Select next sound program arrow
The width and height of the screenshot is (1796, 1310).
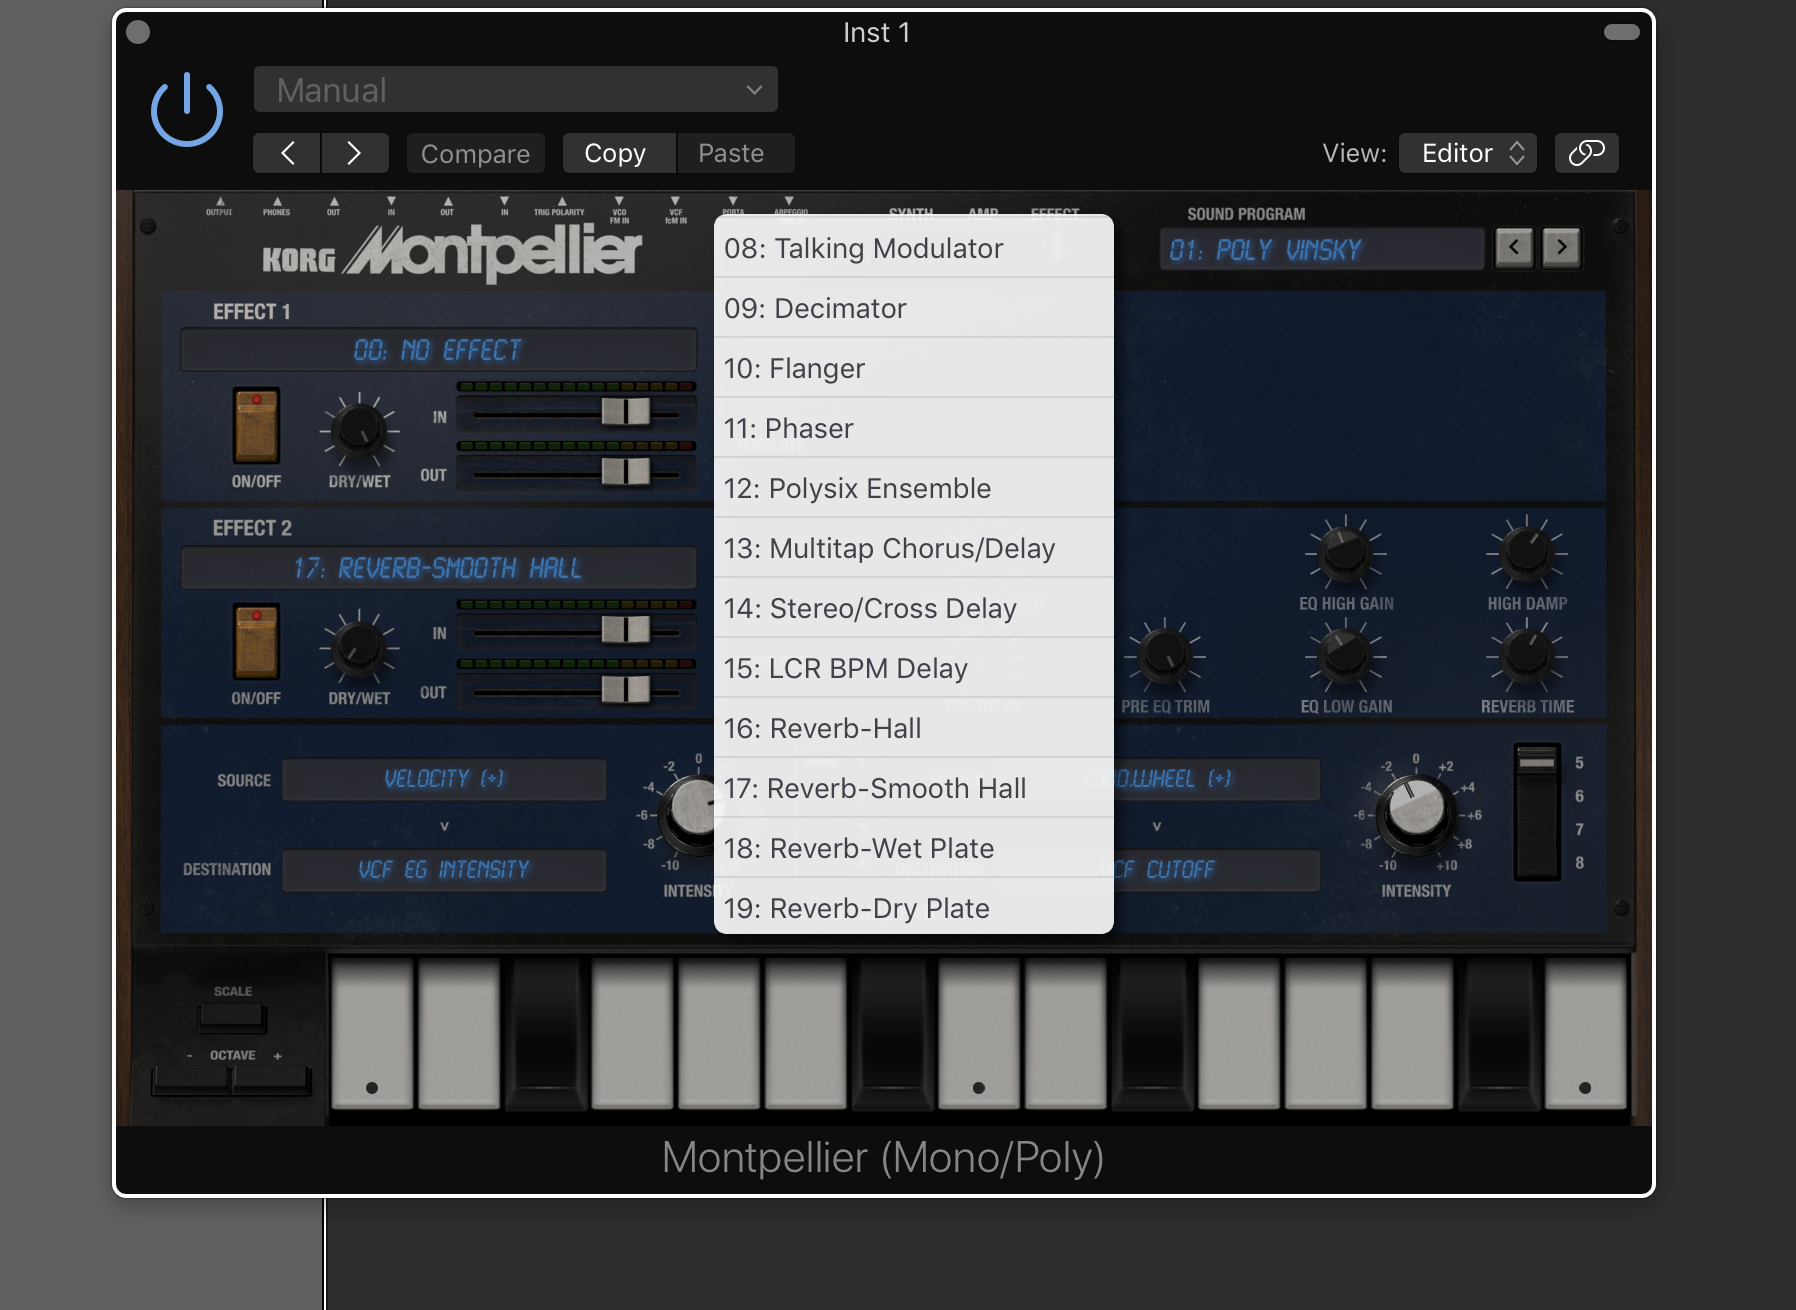[1561, 248]
